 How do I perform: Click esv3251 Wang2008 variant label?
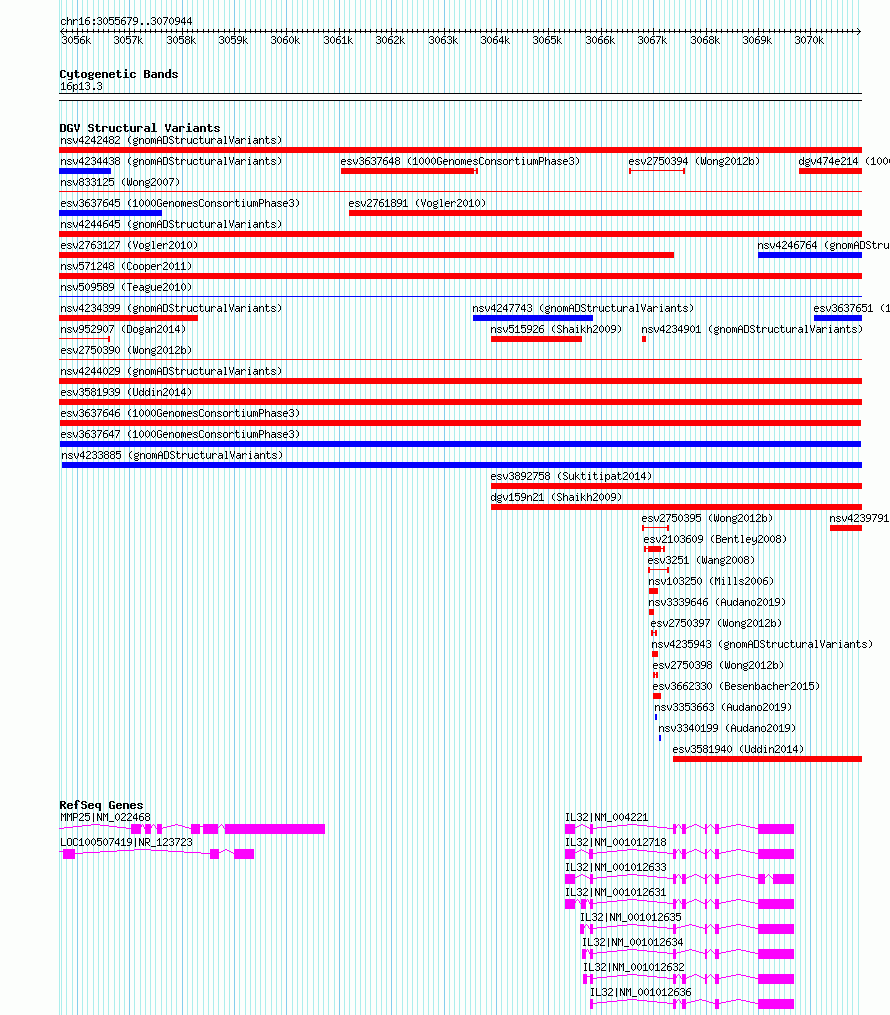pos(701,561)
